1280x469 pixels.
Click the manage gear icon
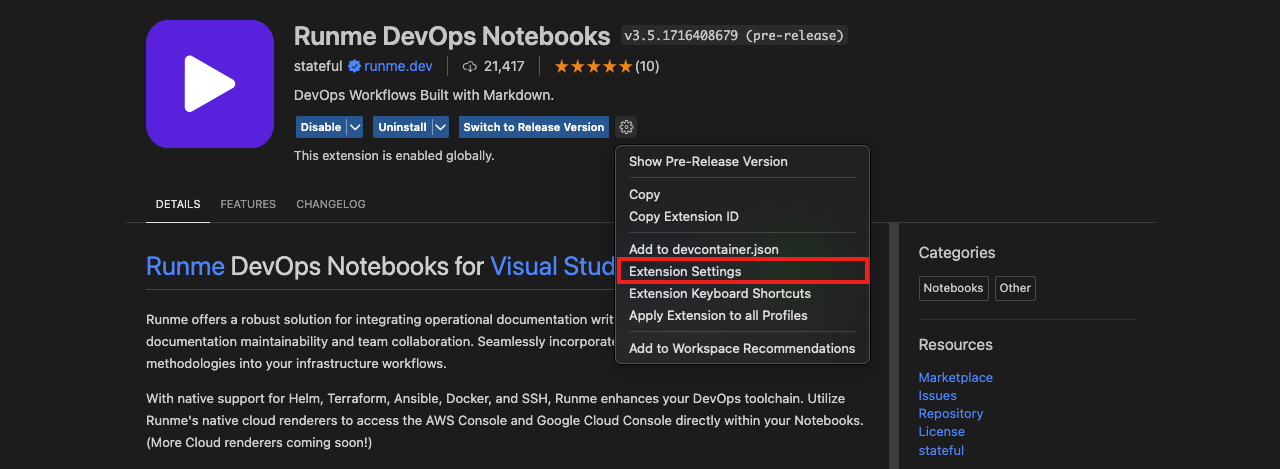pos(626,127)
